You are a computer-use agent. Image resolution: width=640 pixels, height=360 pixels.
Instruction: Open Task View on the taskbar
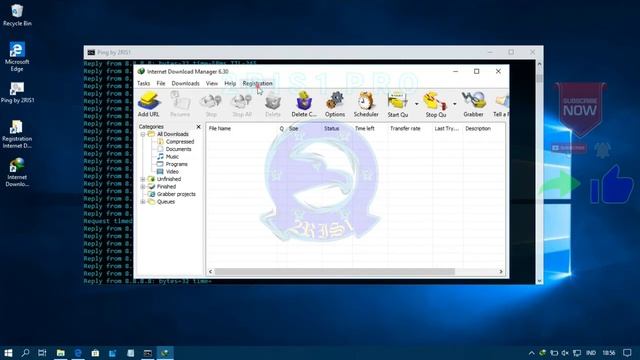tap(42, 353)
